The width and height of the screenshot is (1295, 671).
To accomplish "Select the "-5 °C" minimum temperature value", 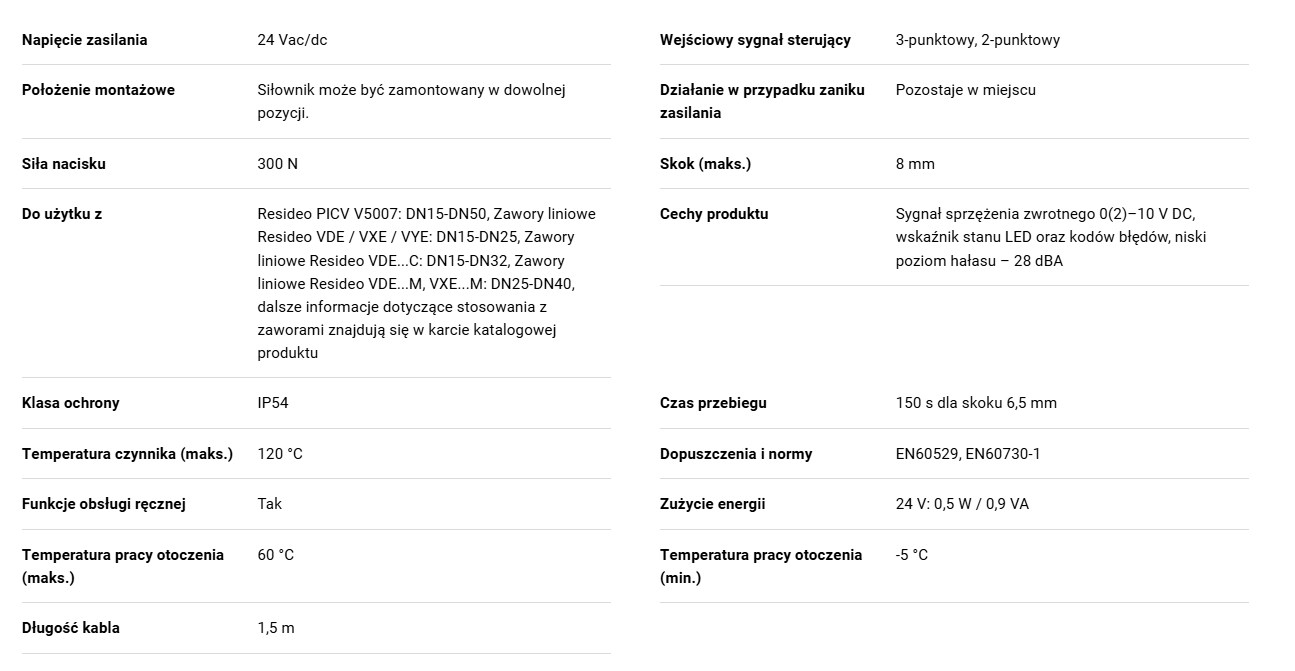I will click(x=912, y=555).
